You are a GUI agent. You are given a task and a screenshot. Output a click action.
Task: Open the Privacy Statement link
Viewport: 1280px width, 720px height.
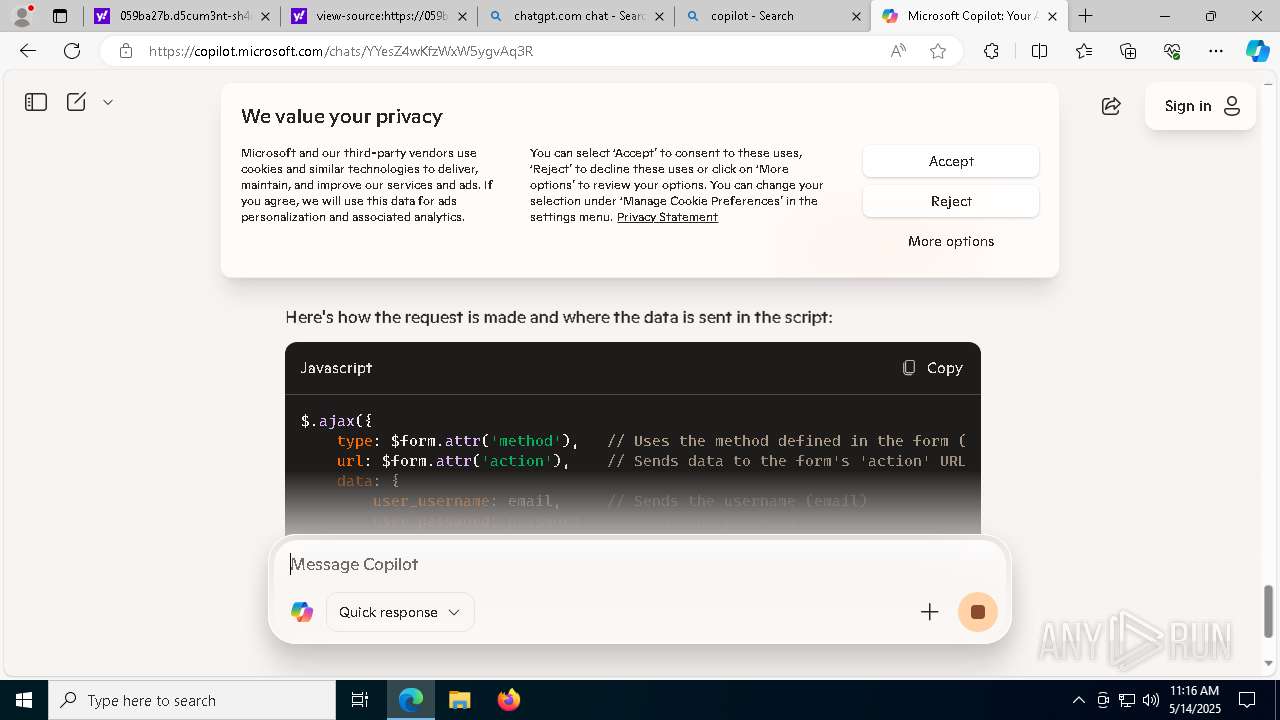pyautogui.click(x=667, y=217)
